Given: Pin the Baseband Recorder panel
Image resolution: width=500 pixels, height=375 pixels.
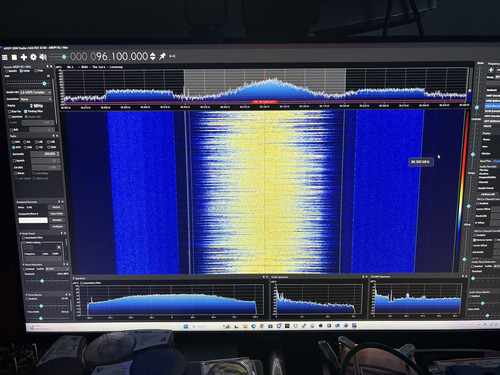Looking at the screenshot, I should (59, 202).
